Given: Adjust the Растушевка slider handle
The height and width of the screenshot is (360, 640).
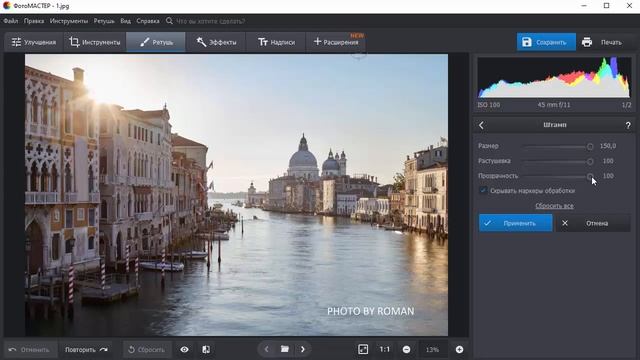Looking at the screenshot, I should [590, 161].
